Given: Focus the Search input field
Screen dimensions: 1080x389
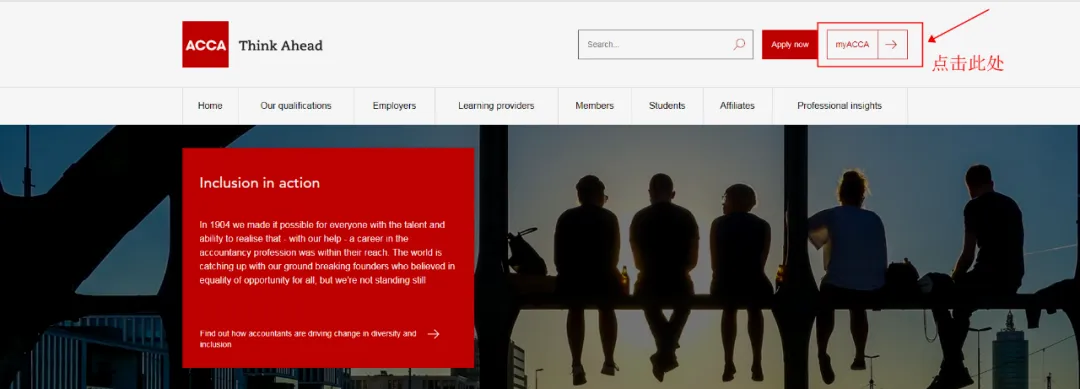Looking at the screenshot, I should click(665, 44).
